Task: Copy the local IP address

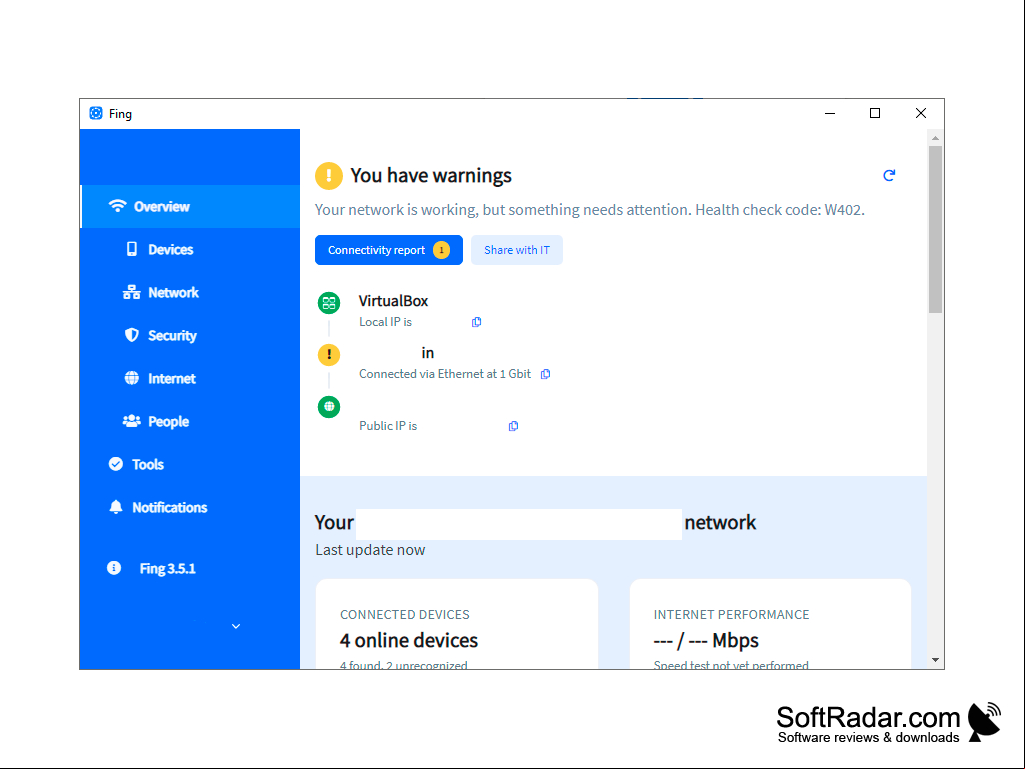Action: point(477,322)
